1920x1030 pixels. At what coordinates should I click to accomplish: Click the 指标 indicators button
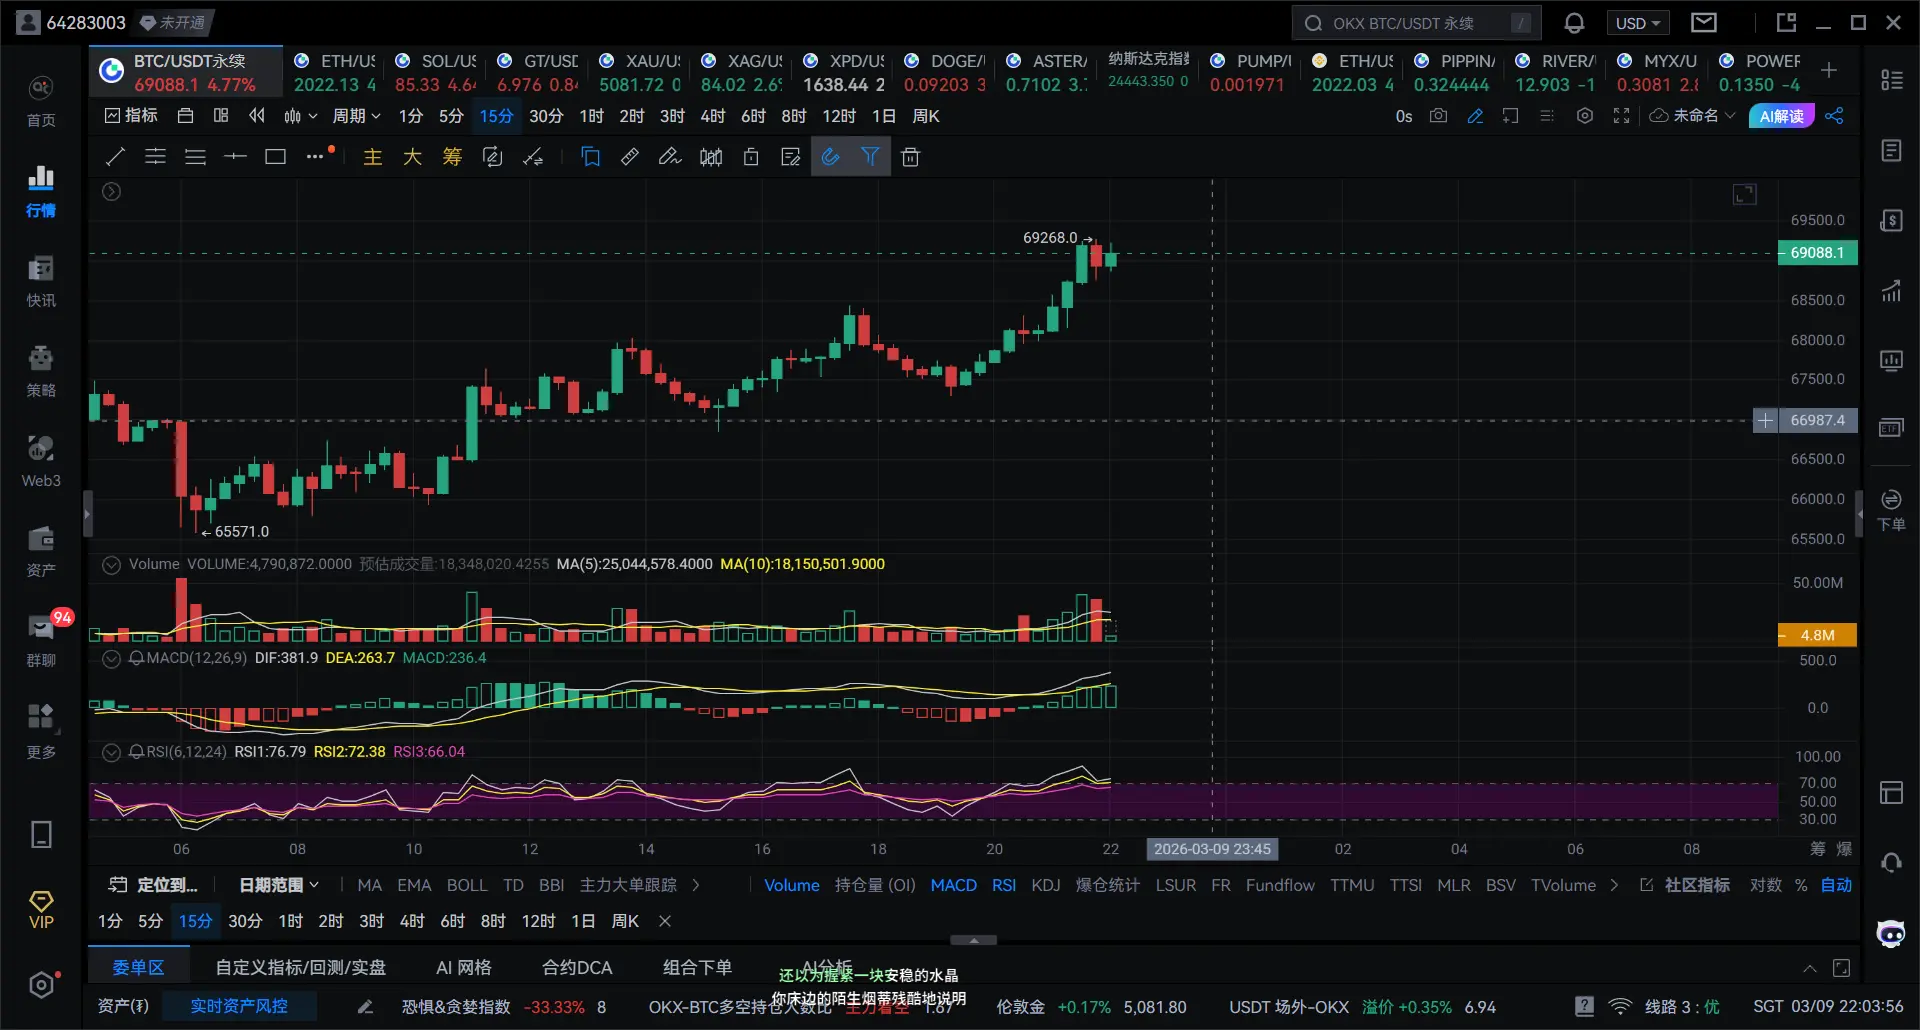click(x=131, y=116)
